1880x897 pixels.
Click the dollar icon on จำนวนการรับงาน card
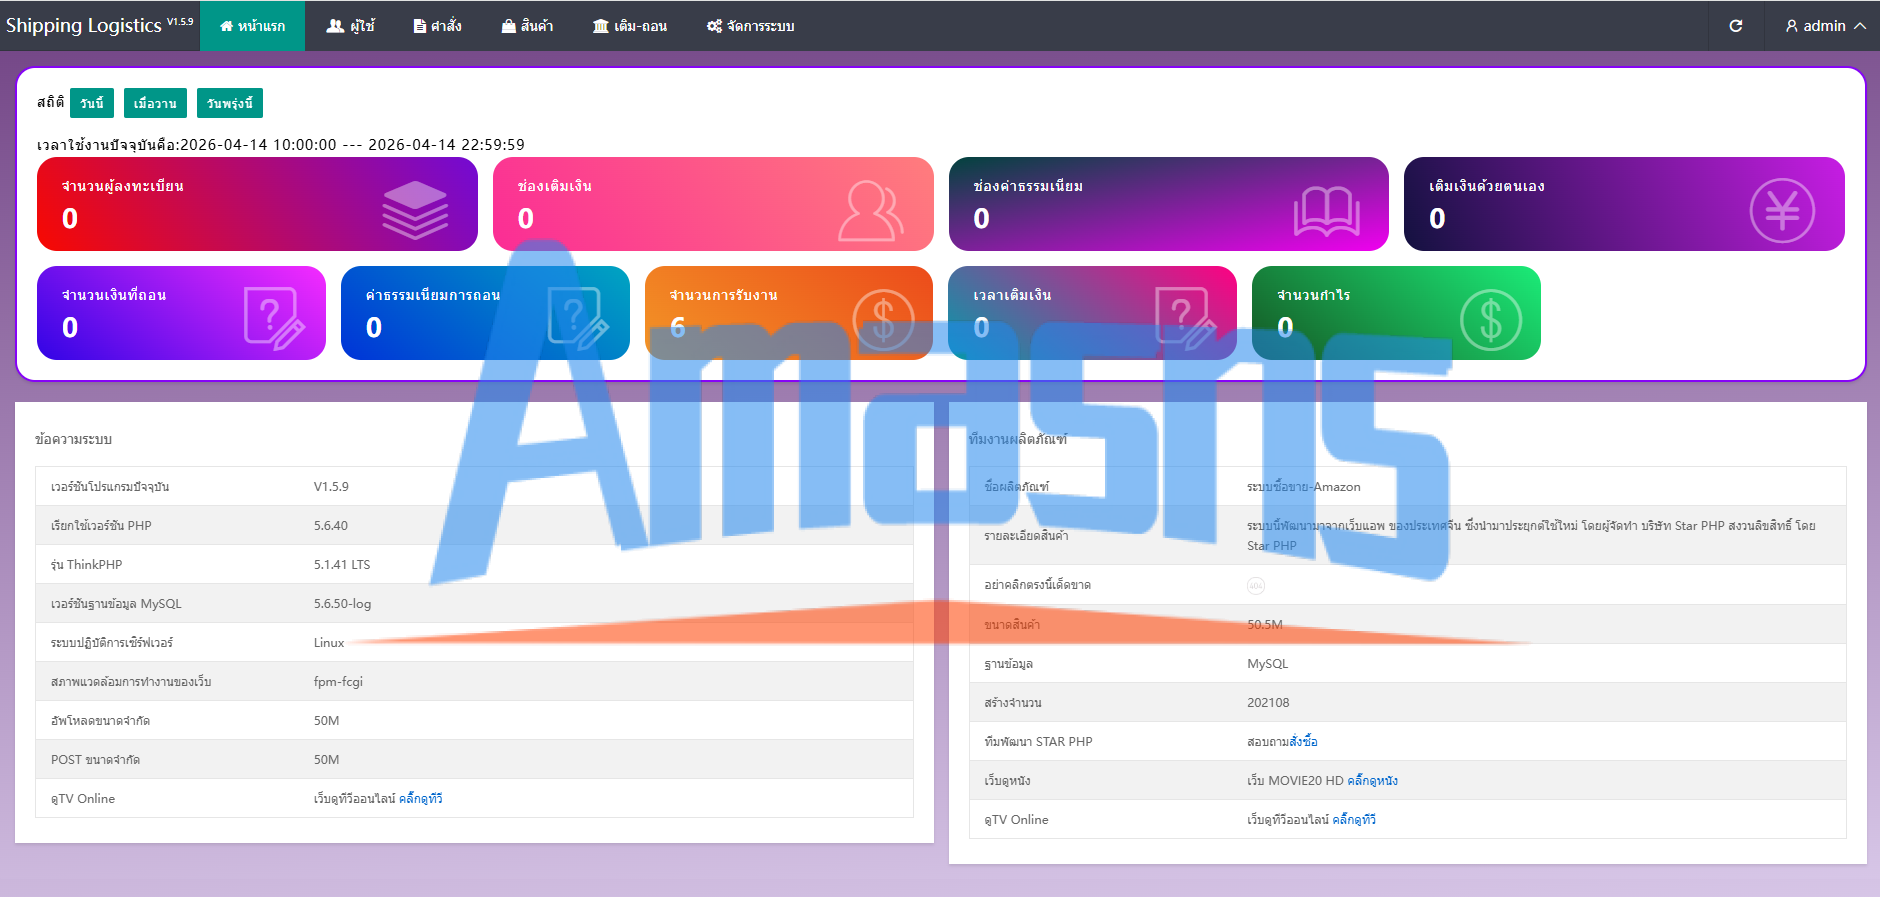884,320
